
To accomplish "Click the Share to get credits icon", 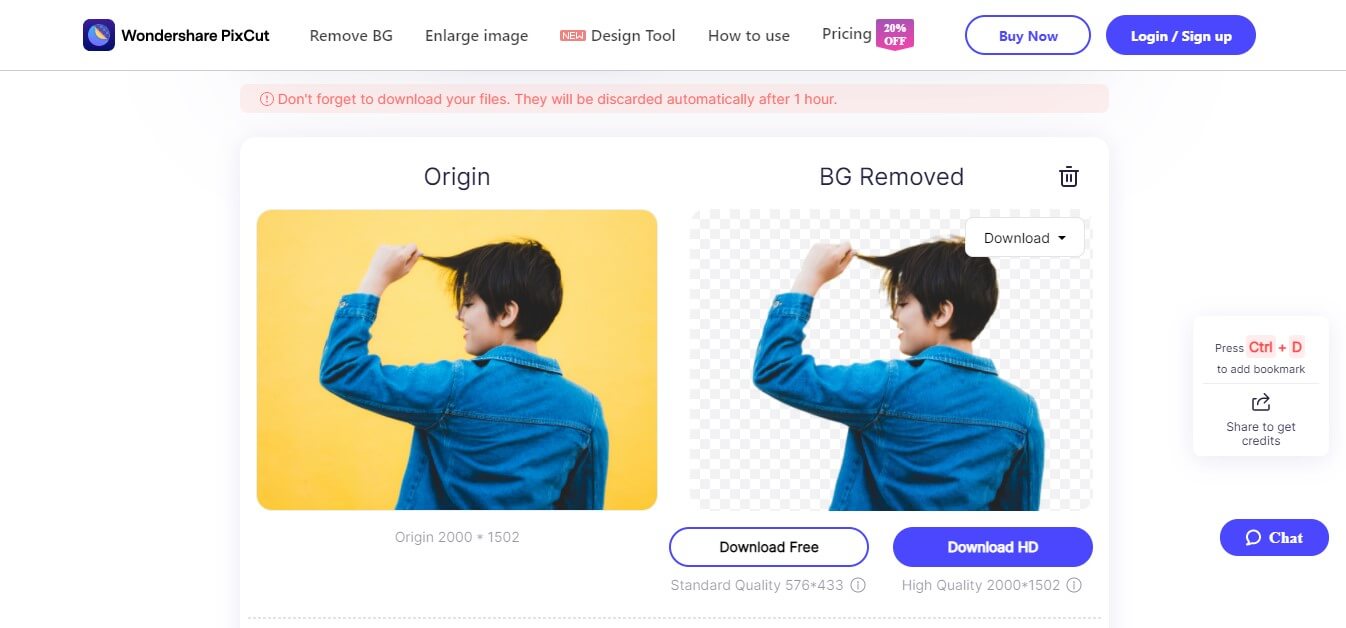I will tap(1261, 402).
